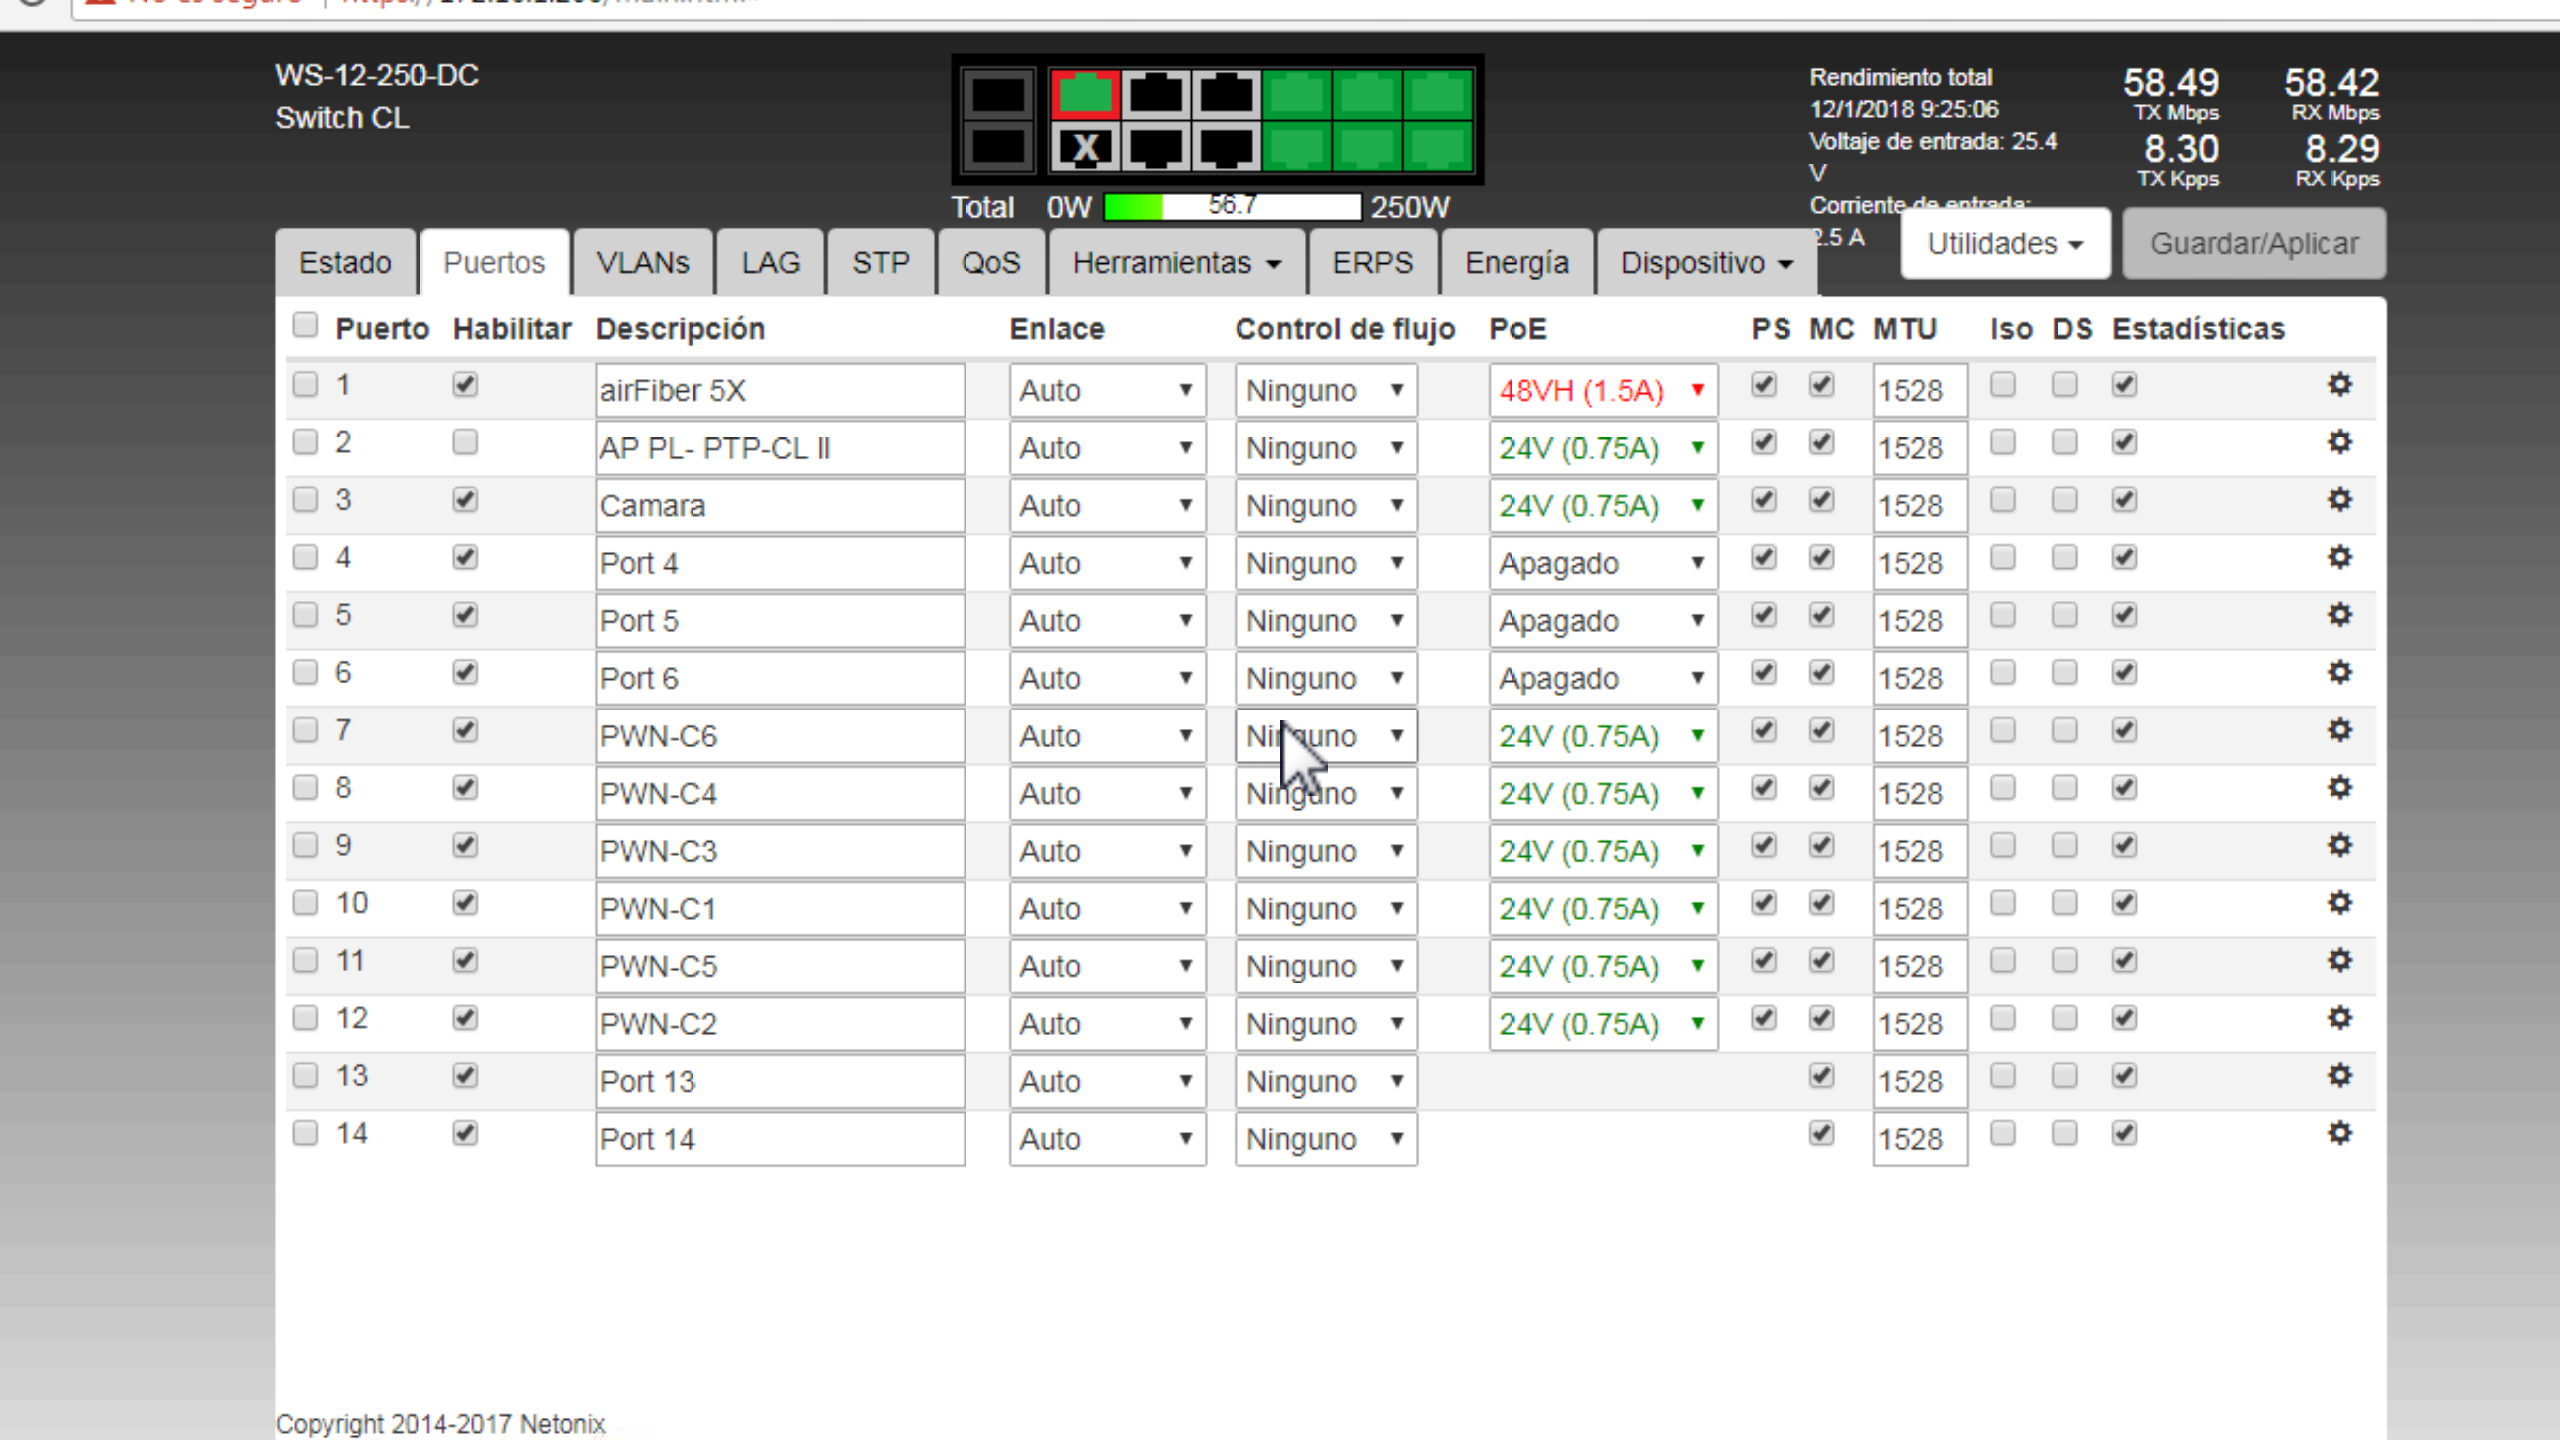Click the X-marked port icon in diagram
Image resolution: width=2560 pixels, height=1440 pixels.
(1085, 148)
